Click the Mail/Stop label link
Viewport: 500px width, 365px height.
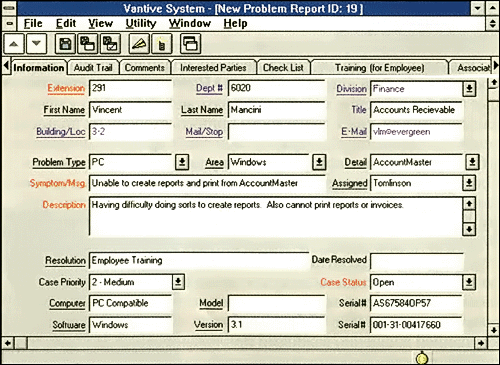tap(204, 132)
